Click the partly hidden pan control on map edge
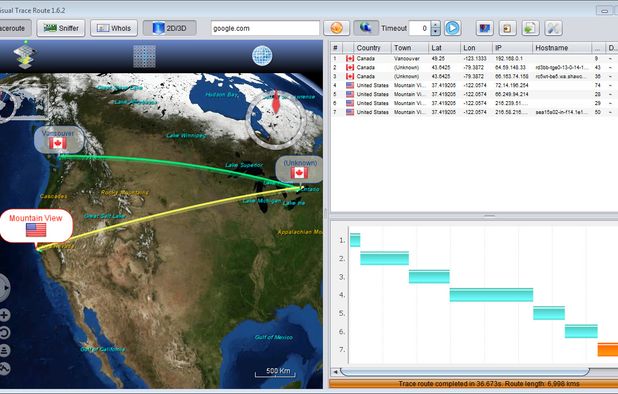 click(4, 288)
